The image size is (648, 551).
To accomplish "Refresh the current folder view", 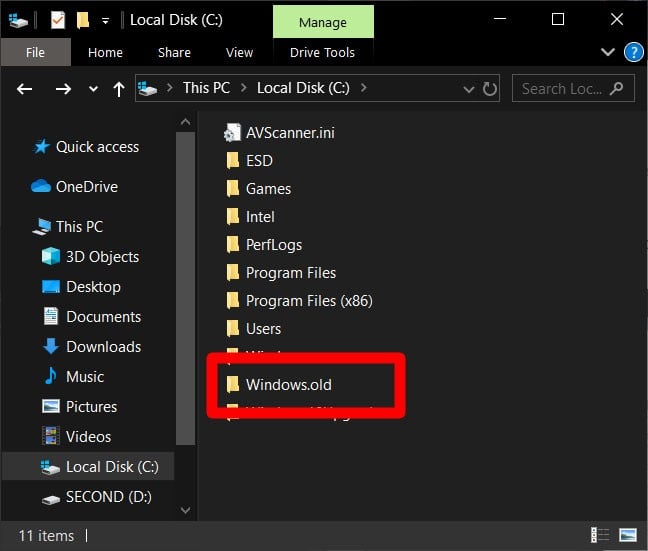I will pos(490,89).
